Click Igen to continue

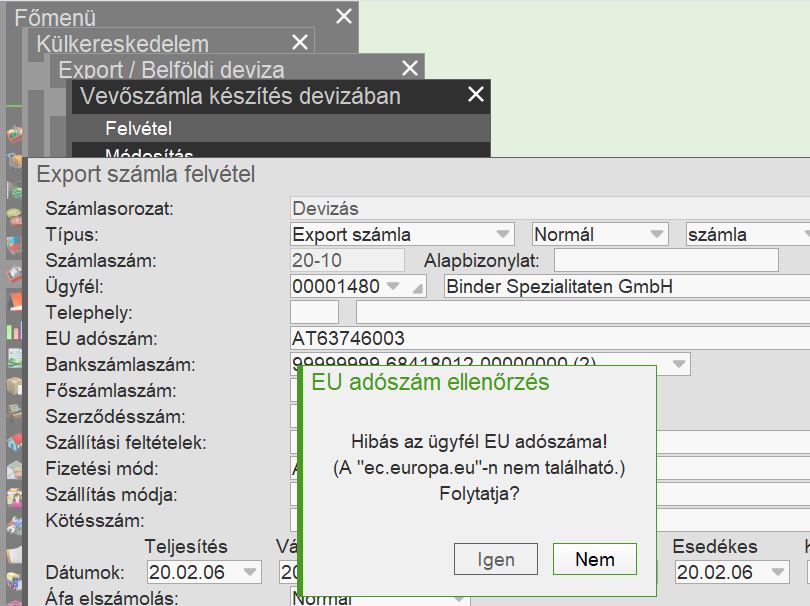pyautogui.click(x=496, y=559)
